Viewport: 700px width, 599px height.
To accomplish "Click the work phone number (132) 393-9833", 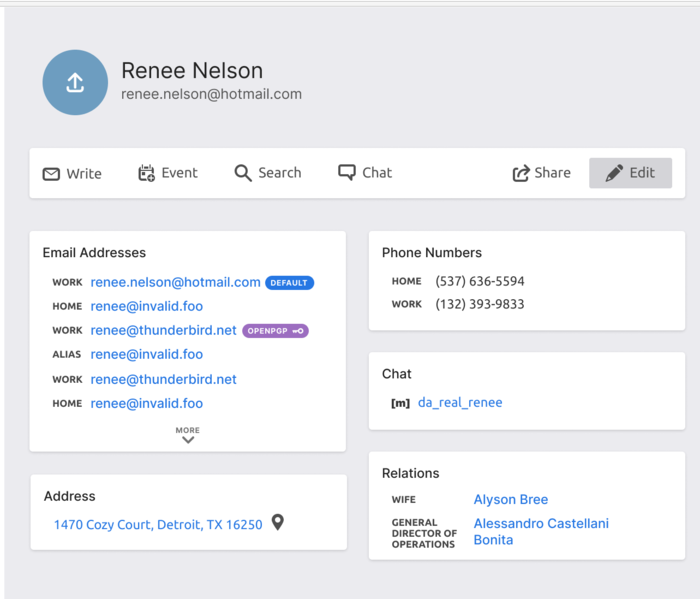I will [x=479, y=304].
